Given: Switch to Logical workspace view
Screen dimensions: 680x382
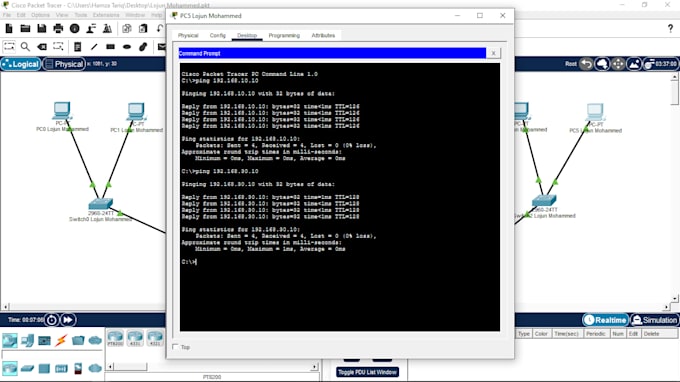Looking at the screenshot, I should [x=20, y=64].
